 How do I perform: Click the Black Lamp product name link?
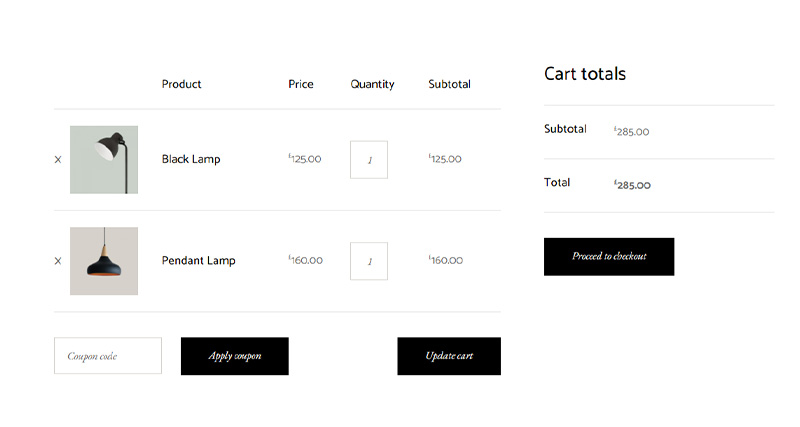[x=191, y=159]
